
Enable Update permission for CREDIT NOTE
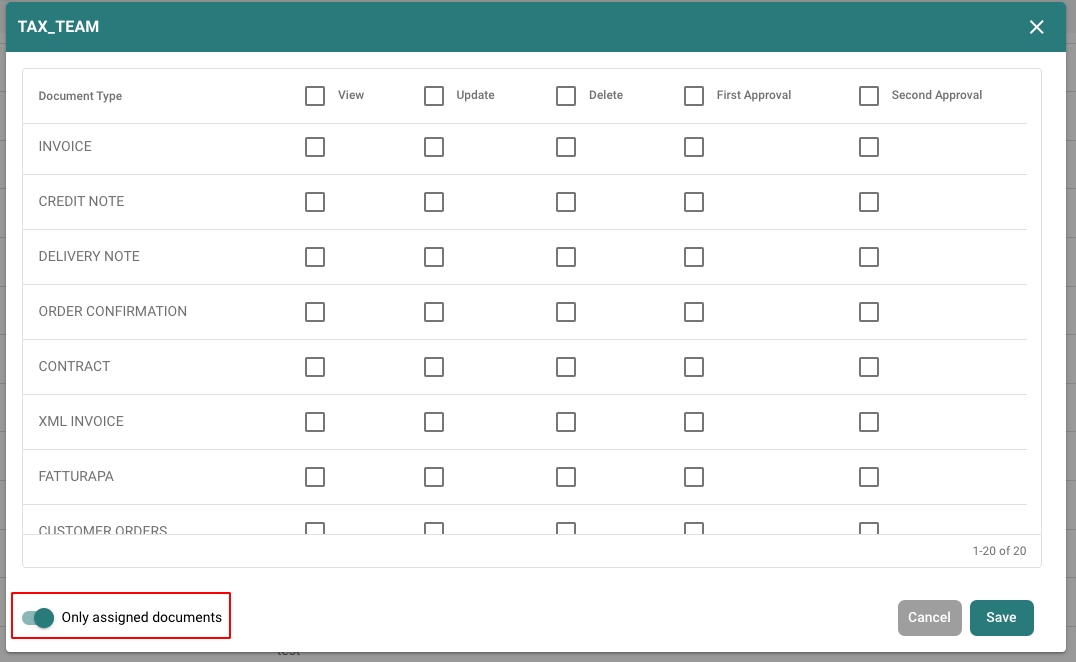point(434,202)
